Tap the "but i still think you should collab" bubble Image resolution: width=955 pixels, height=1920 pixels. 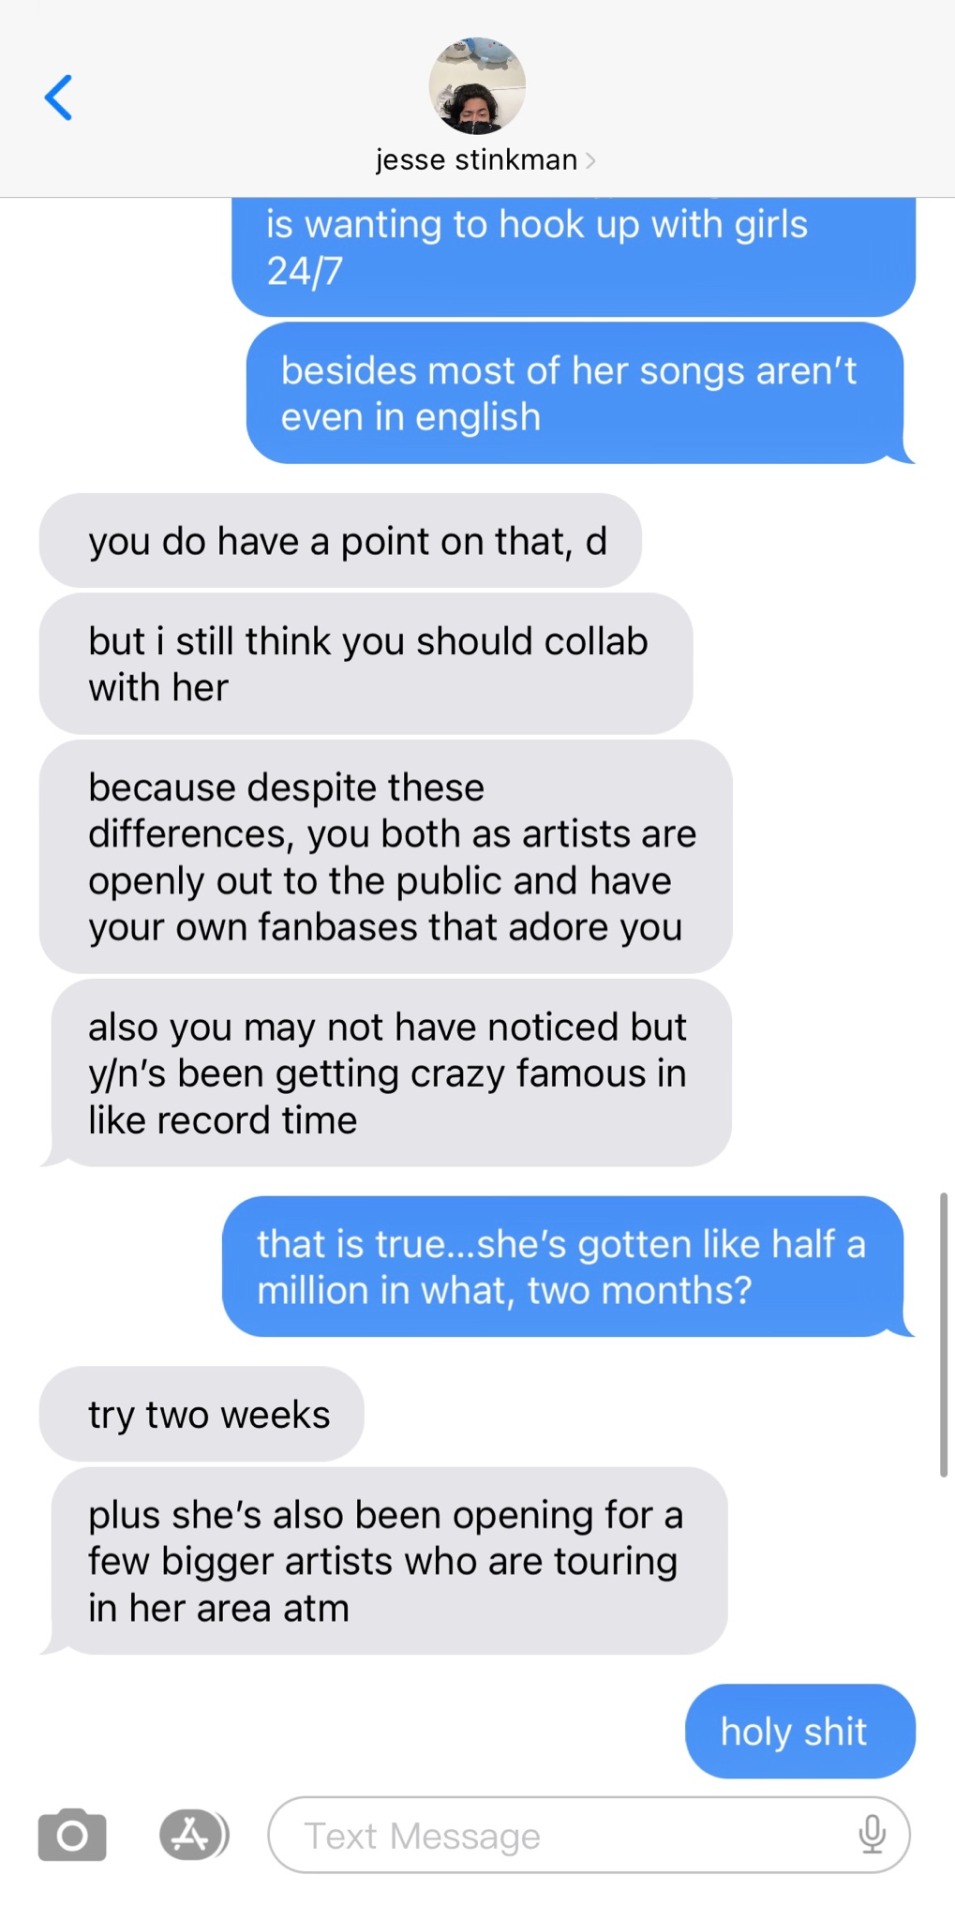coord(366,664)
